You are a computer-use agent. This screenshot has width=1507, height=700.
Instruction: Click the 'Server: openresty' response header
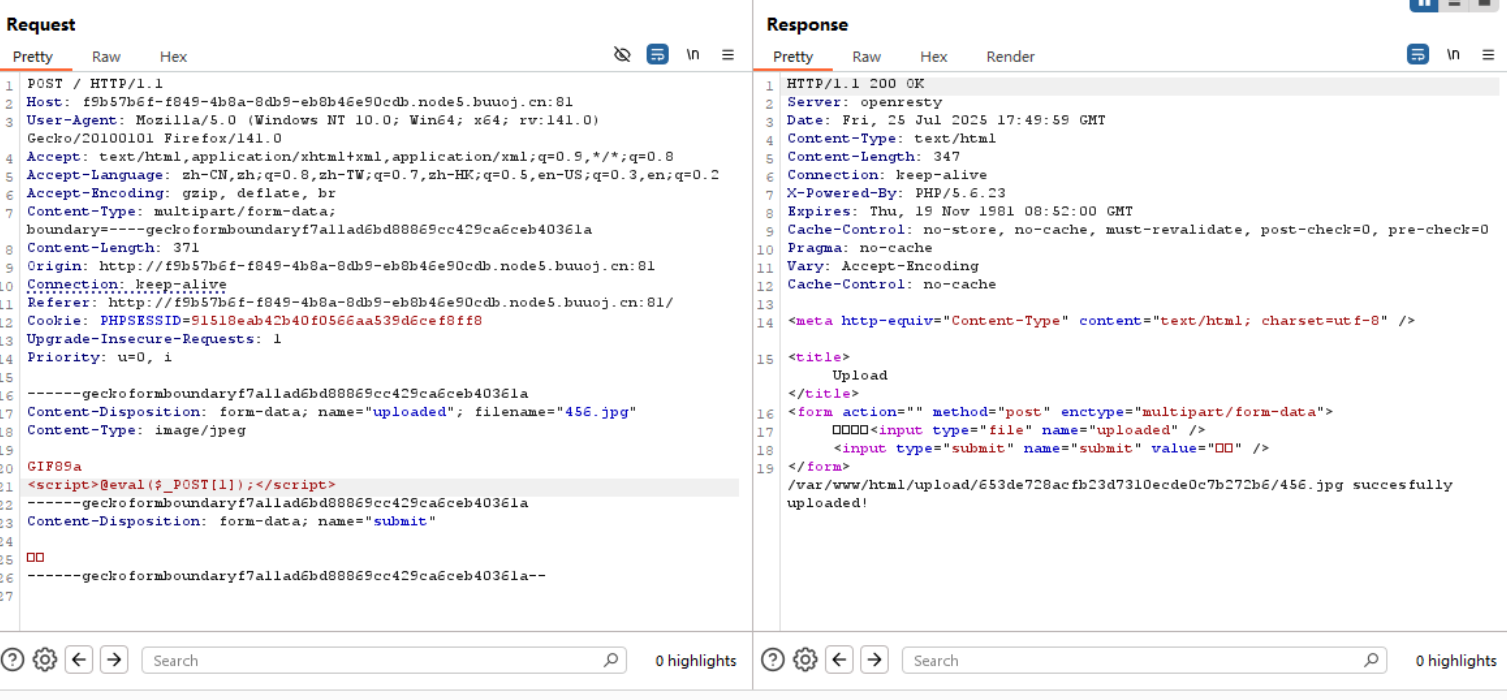tap(864, 102)
